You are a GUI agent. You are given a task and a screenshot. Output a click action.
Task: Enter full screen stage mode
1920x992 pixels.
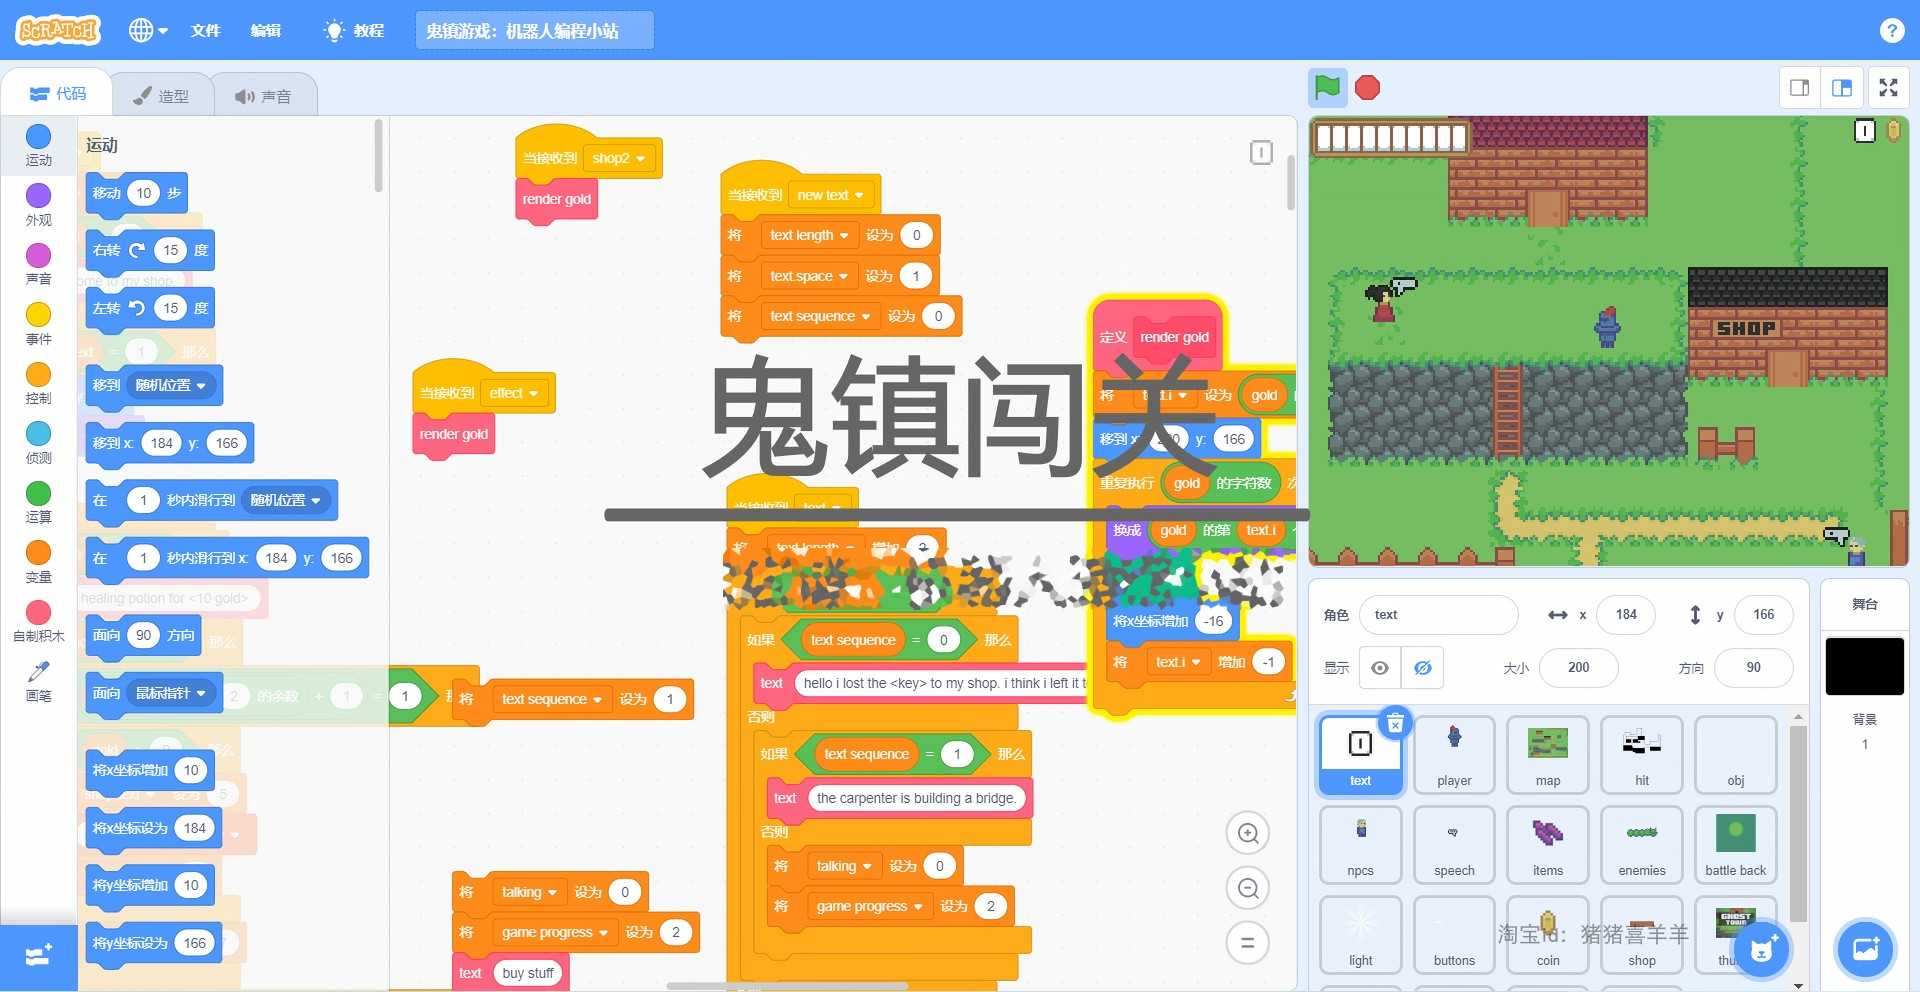pyautogui.click(x=1888, y=88)
